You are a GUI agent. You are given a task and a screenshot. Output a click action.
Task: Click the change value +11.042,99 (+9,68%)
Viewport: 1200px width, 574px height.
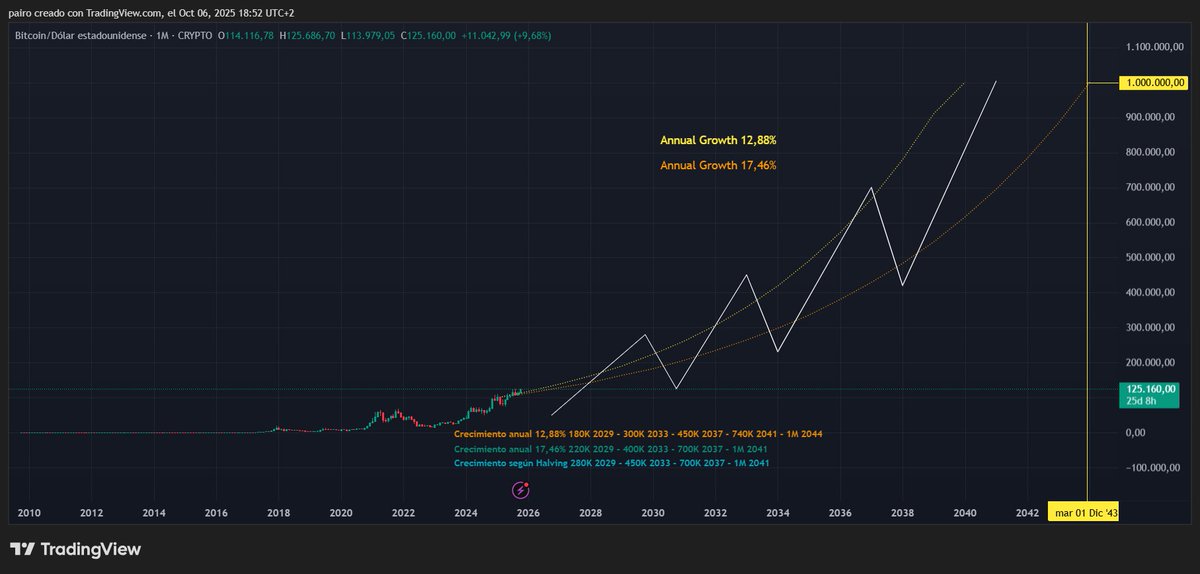click(x=506, y=35)
